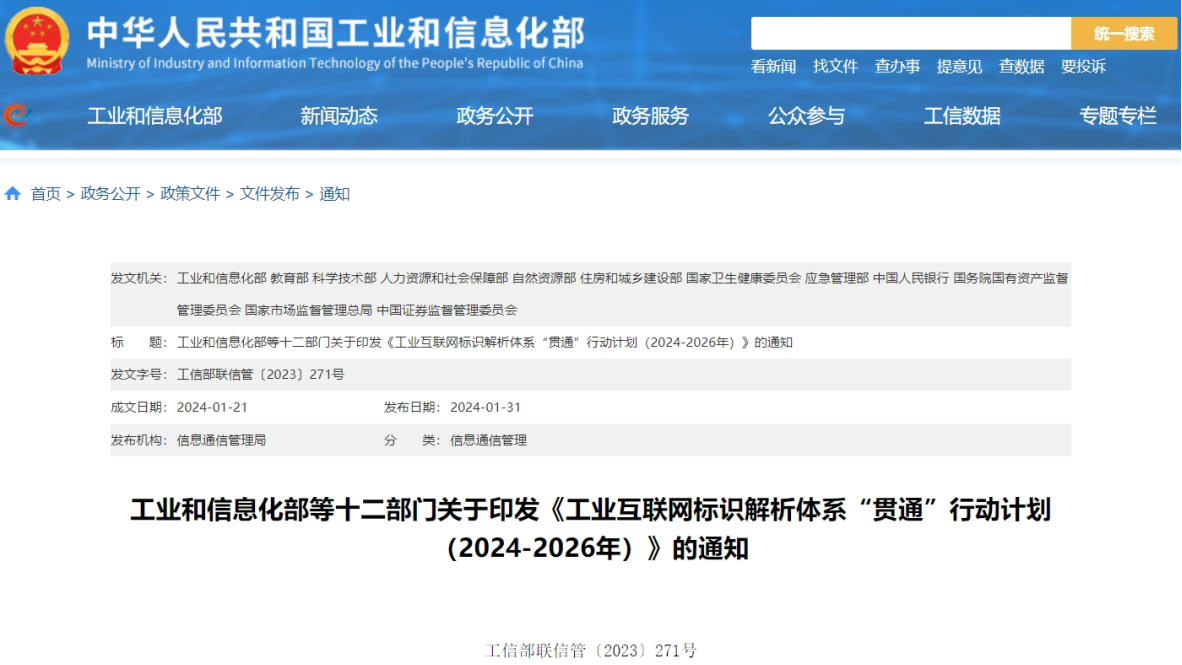Click the document number 工信部联信管〔2023〕271号 in the table

pyautogui.click(x=261, y=375)
